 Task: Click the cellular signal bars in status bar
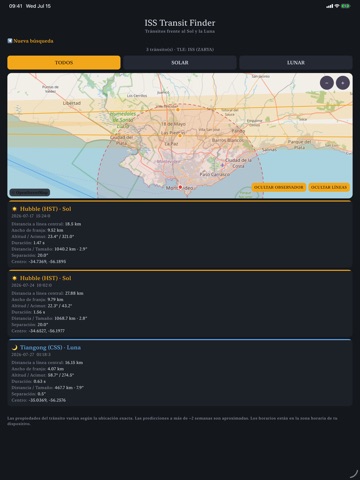(330, 6)
